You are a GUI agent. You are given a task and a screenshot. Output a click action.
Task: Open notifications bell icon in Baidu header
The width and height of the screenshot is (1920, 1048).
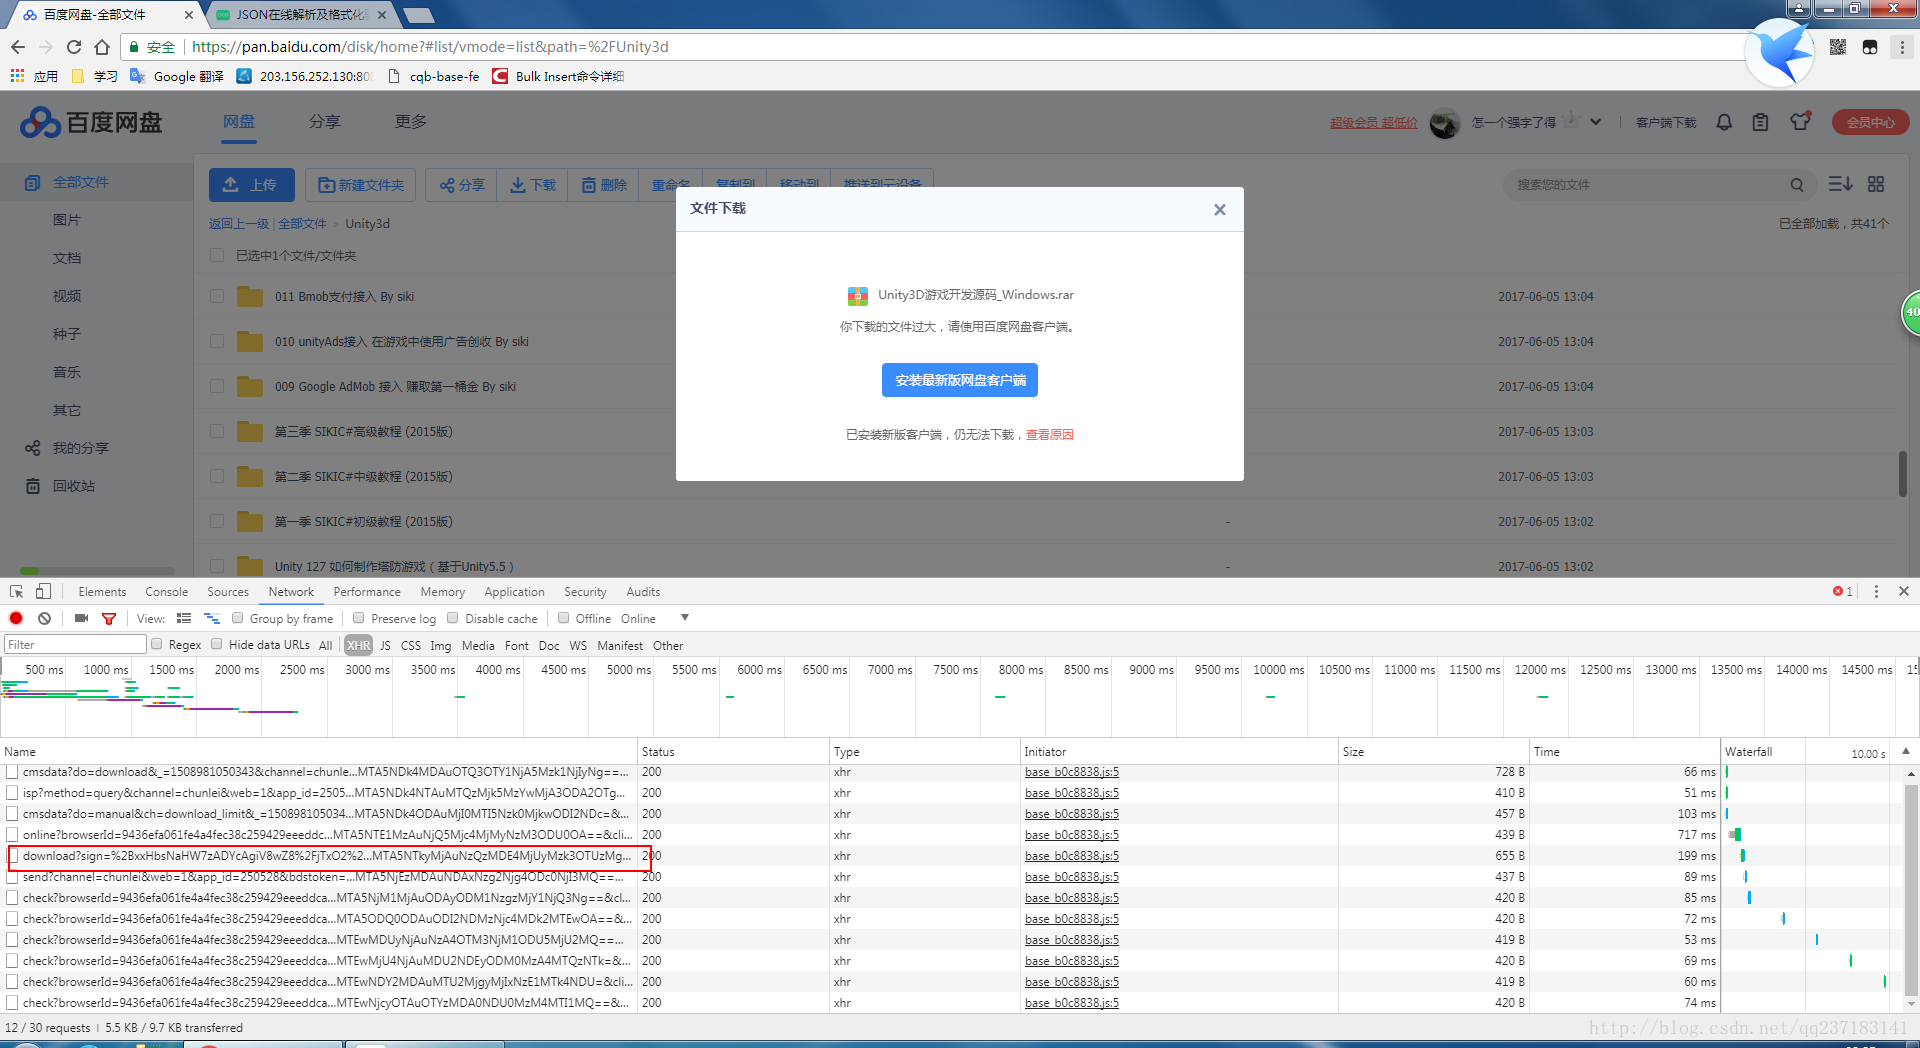tap(1724, 122)
